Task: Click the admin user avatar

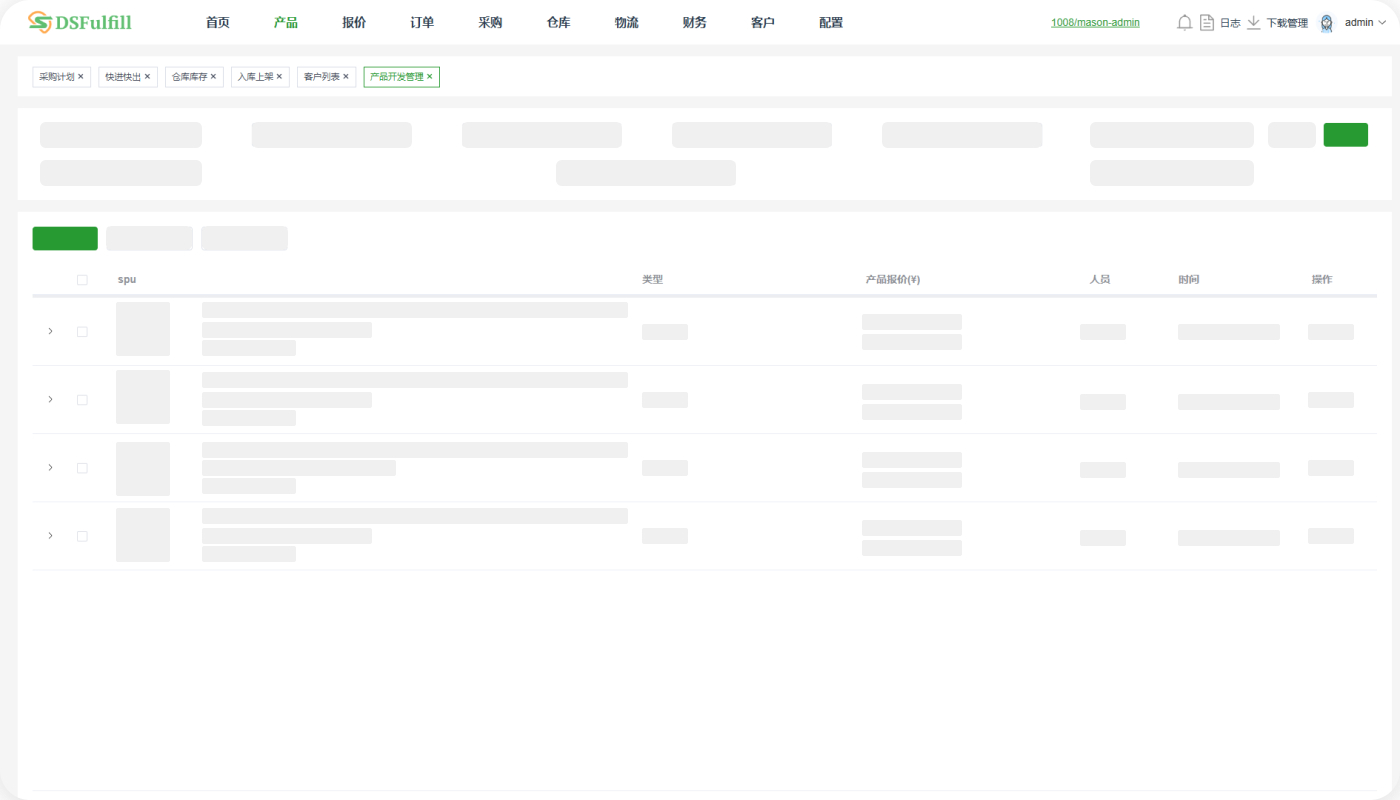Action: coord(1327,22)
